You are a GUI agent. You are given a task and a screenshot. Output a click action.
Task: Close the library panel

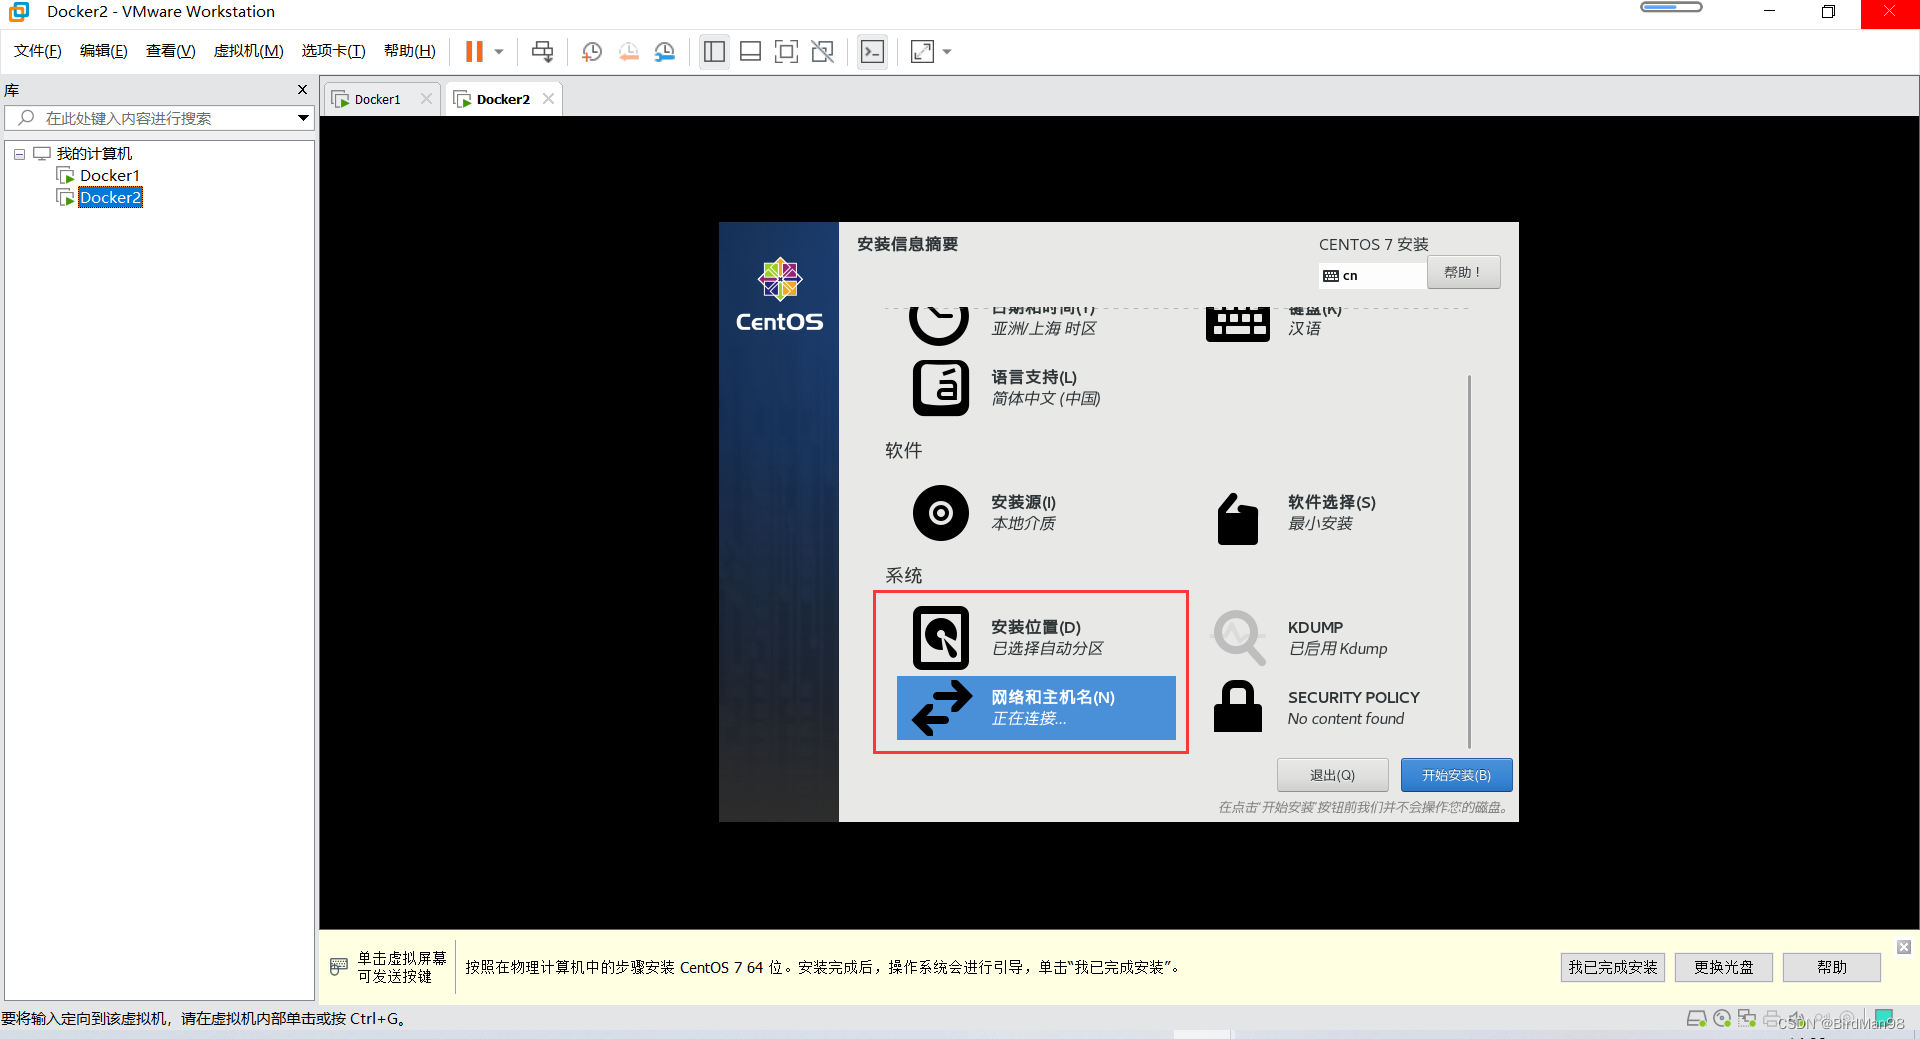pos(302,90)
